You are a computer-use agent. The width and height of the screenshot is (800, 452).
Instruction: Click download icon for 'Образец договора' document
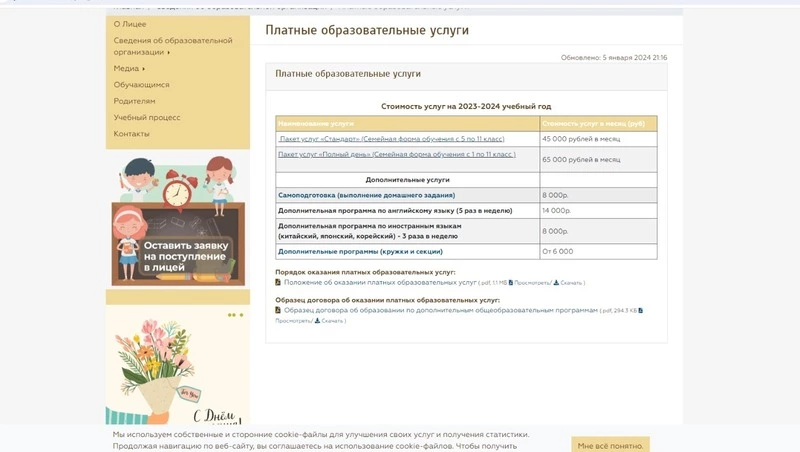click(317, 321)
